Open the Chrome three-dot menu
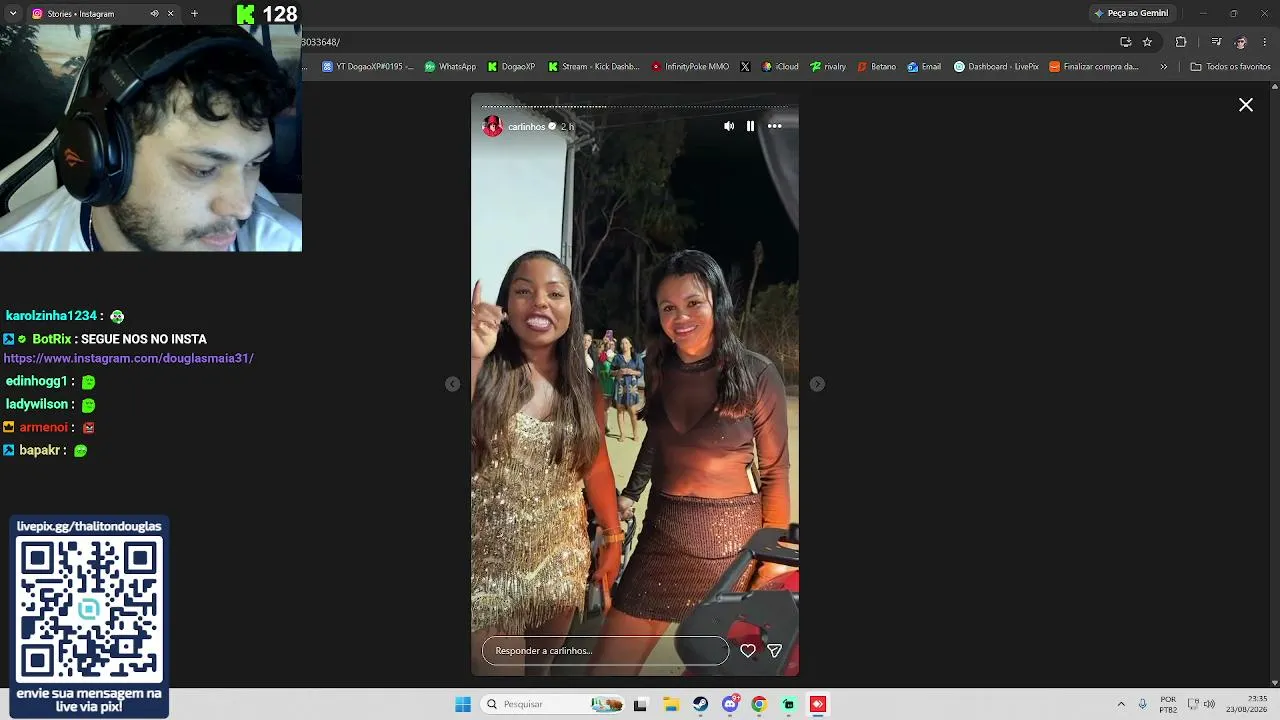Image resolution: width=1280 pixels, height=720 pixels. pos(1265,42)
